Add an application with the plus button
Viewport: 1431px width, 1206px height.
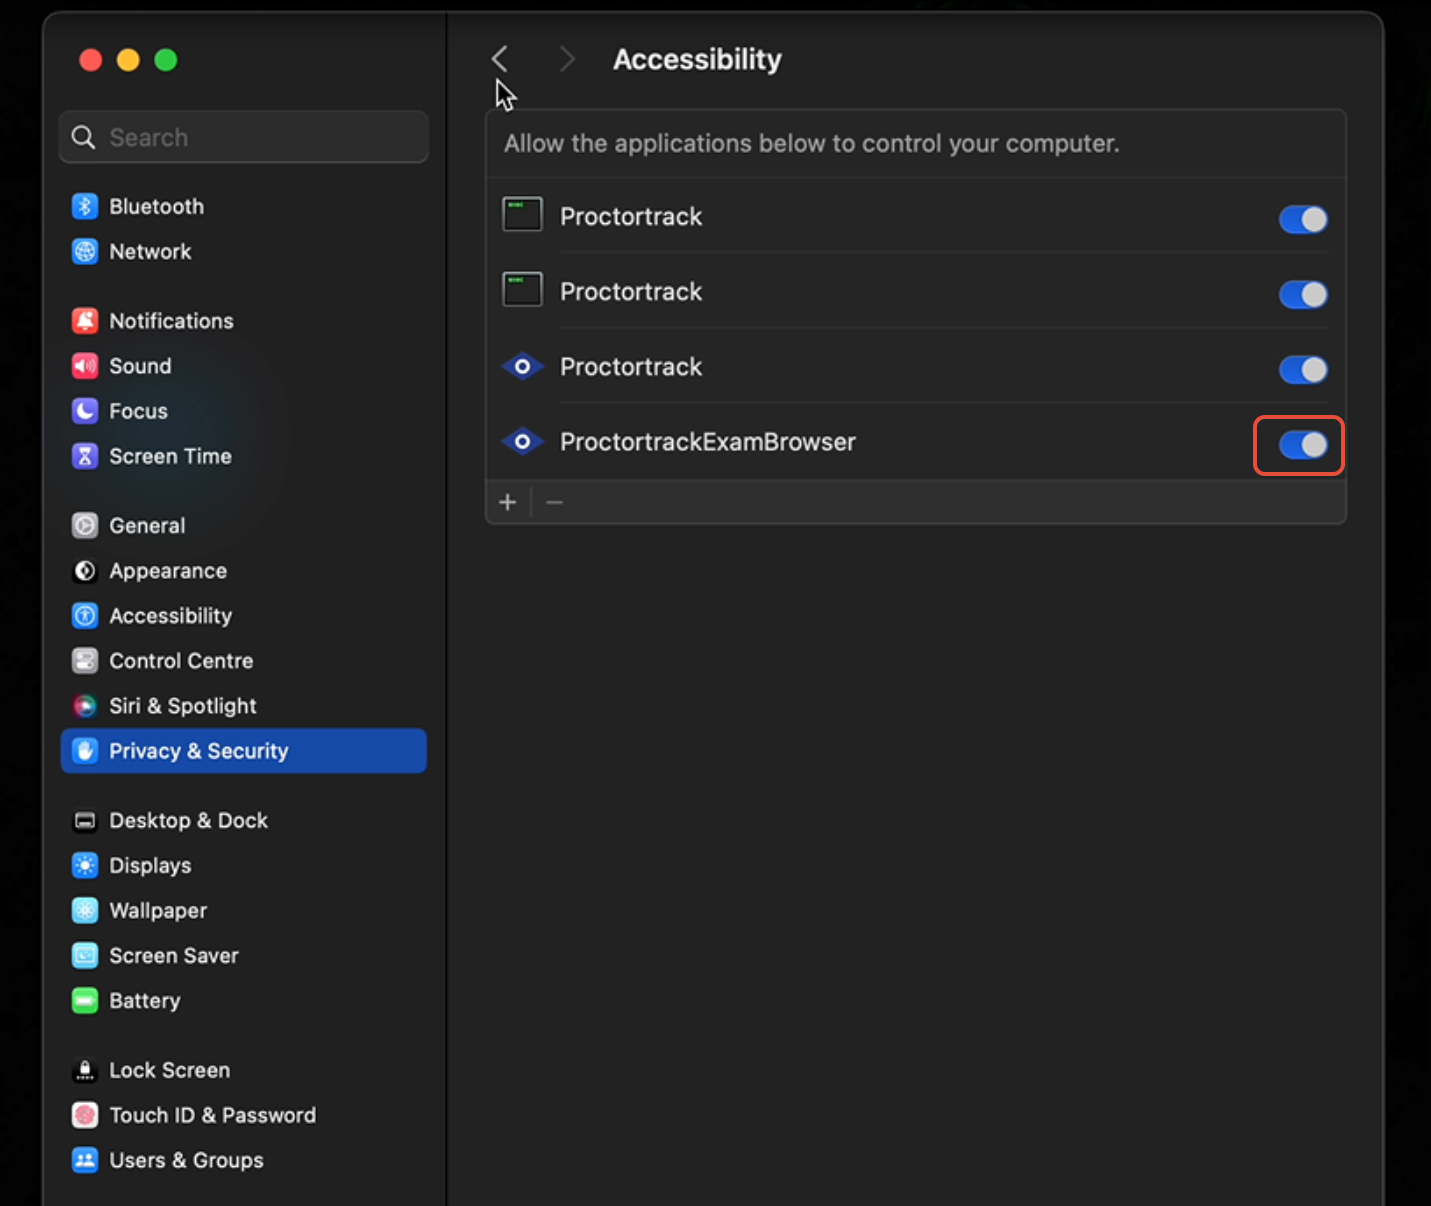point(508,502)
